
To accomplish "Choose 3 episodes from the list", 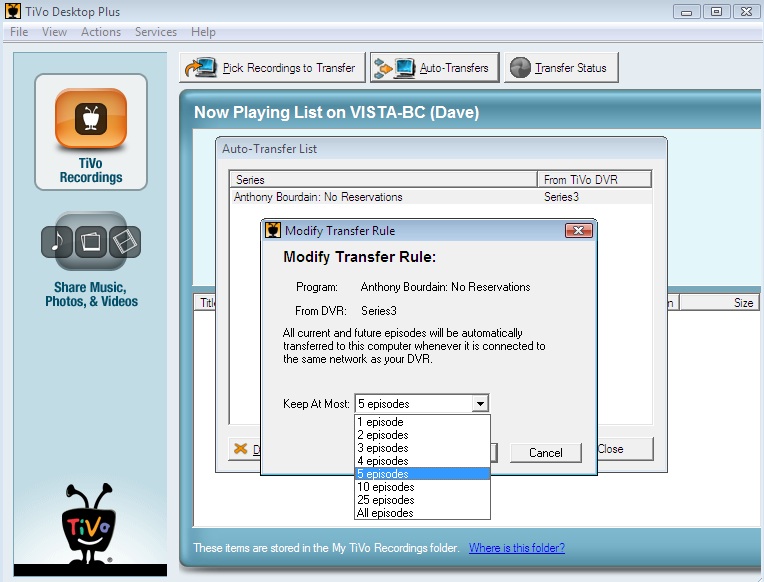I will [422, 447].
